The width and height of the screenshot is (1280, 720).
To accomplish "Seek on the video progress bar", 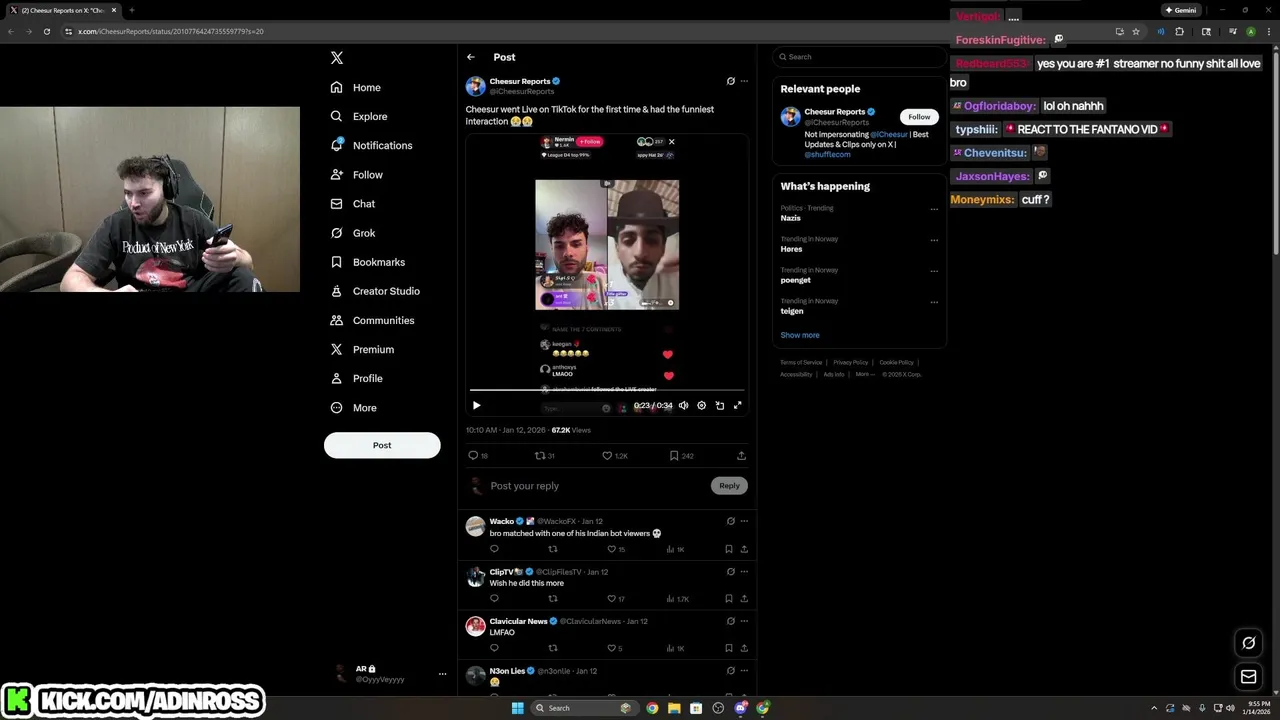I will pos(607,390).
